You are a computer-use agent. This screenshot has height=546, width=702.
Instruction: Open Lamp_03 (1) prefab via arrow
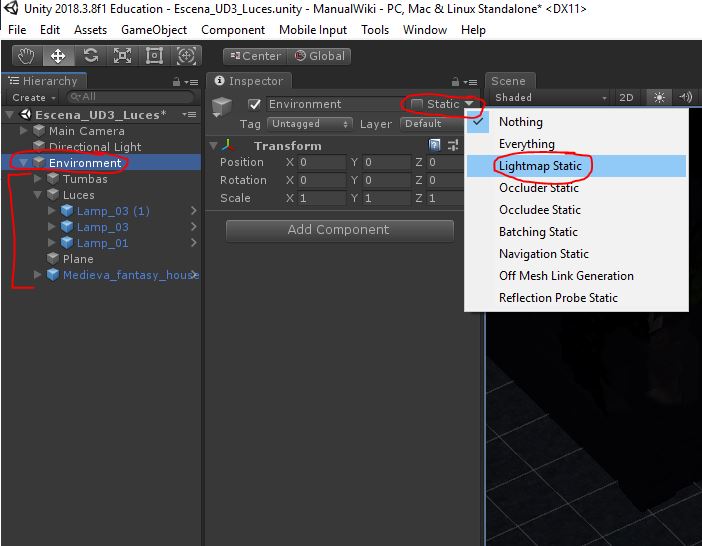point(193,210)
